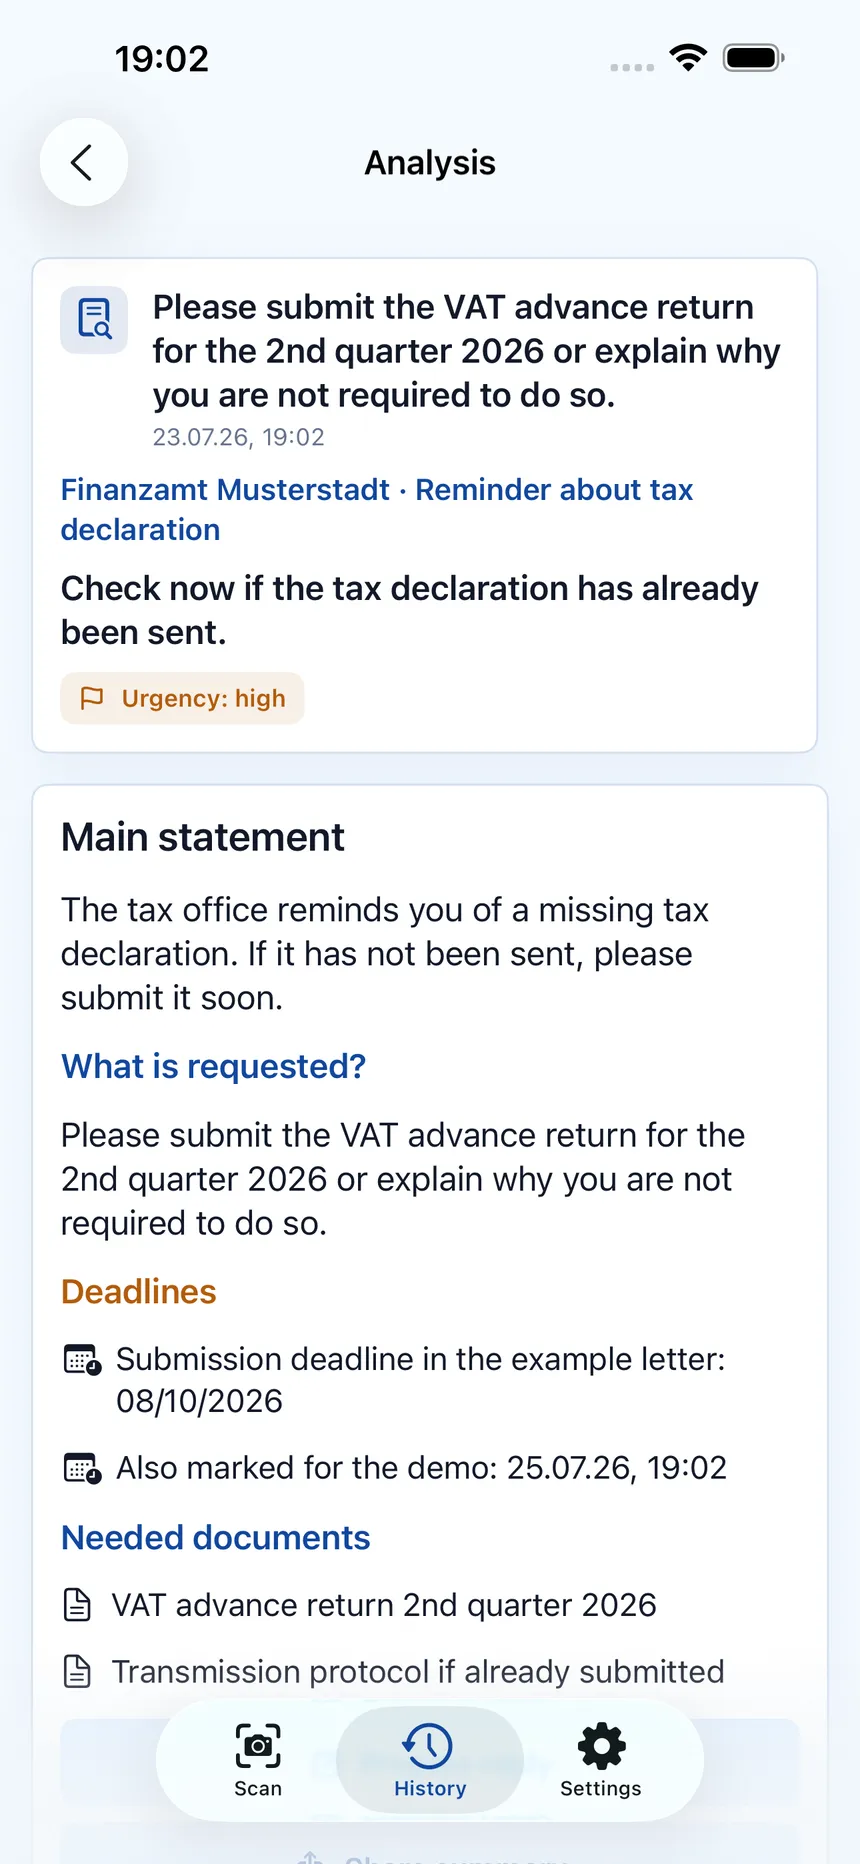Click calendar icon beside demo marked date

click(82, 1468)
